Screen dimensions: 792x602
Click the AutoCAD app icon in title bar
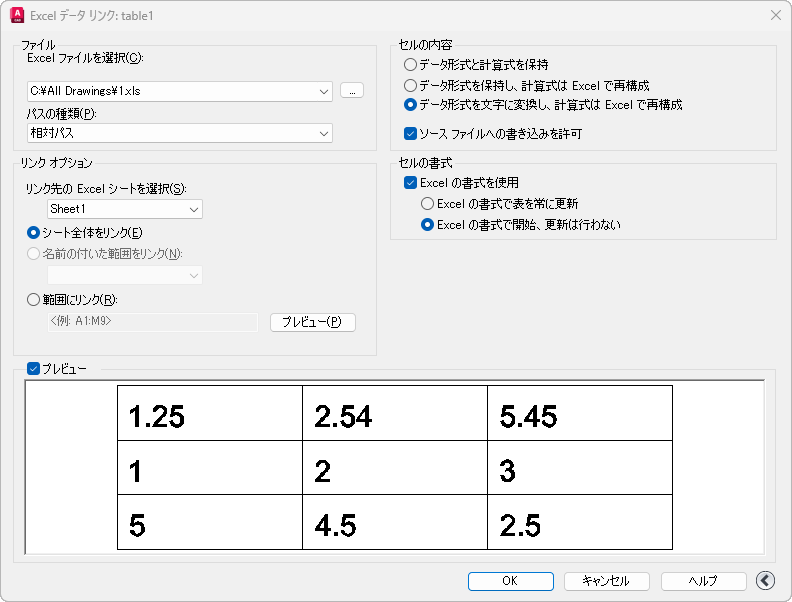[17, 15]
